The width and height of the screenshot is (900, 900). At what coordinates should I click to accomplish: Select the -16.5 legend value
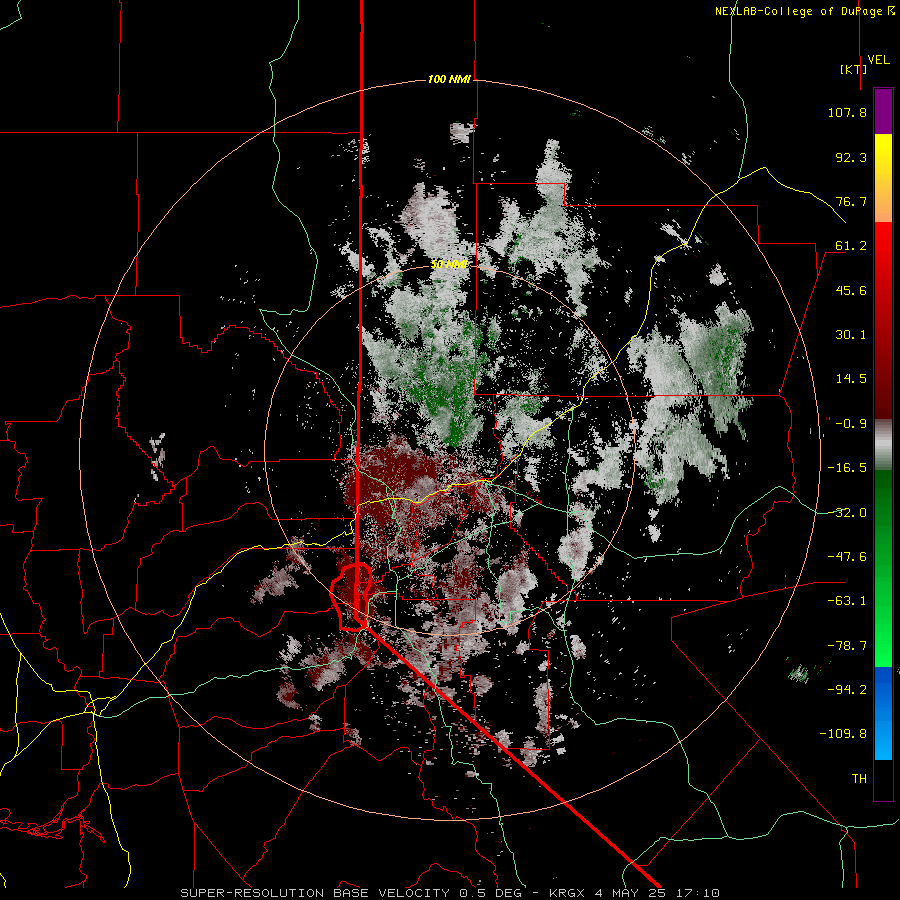847,468
